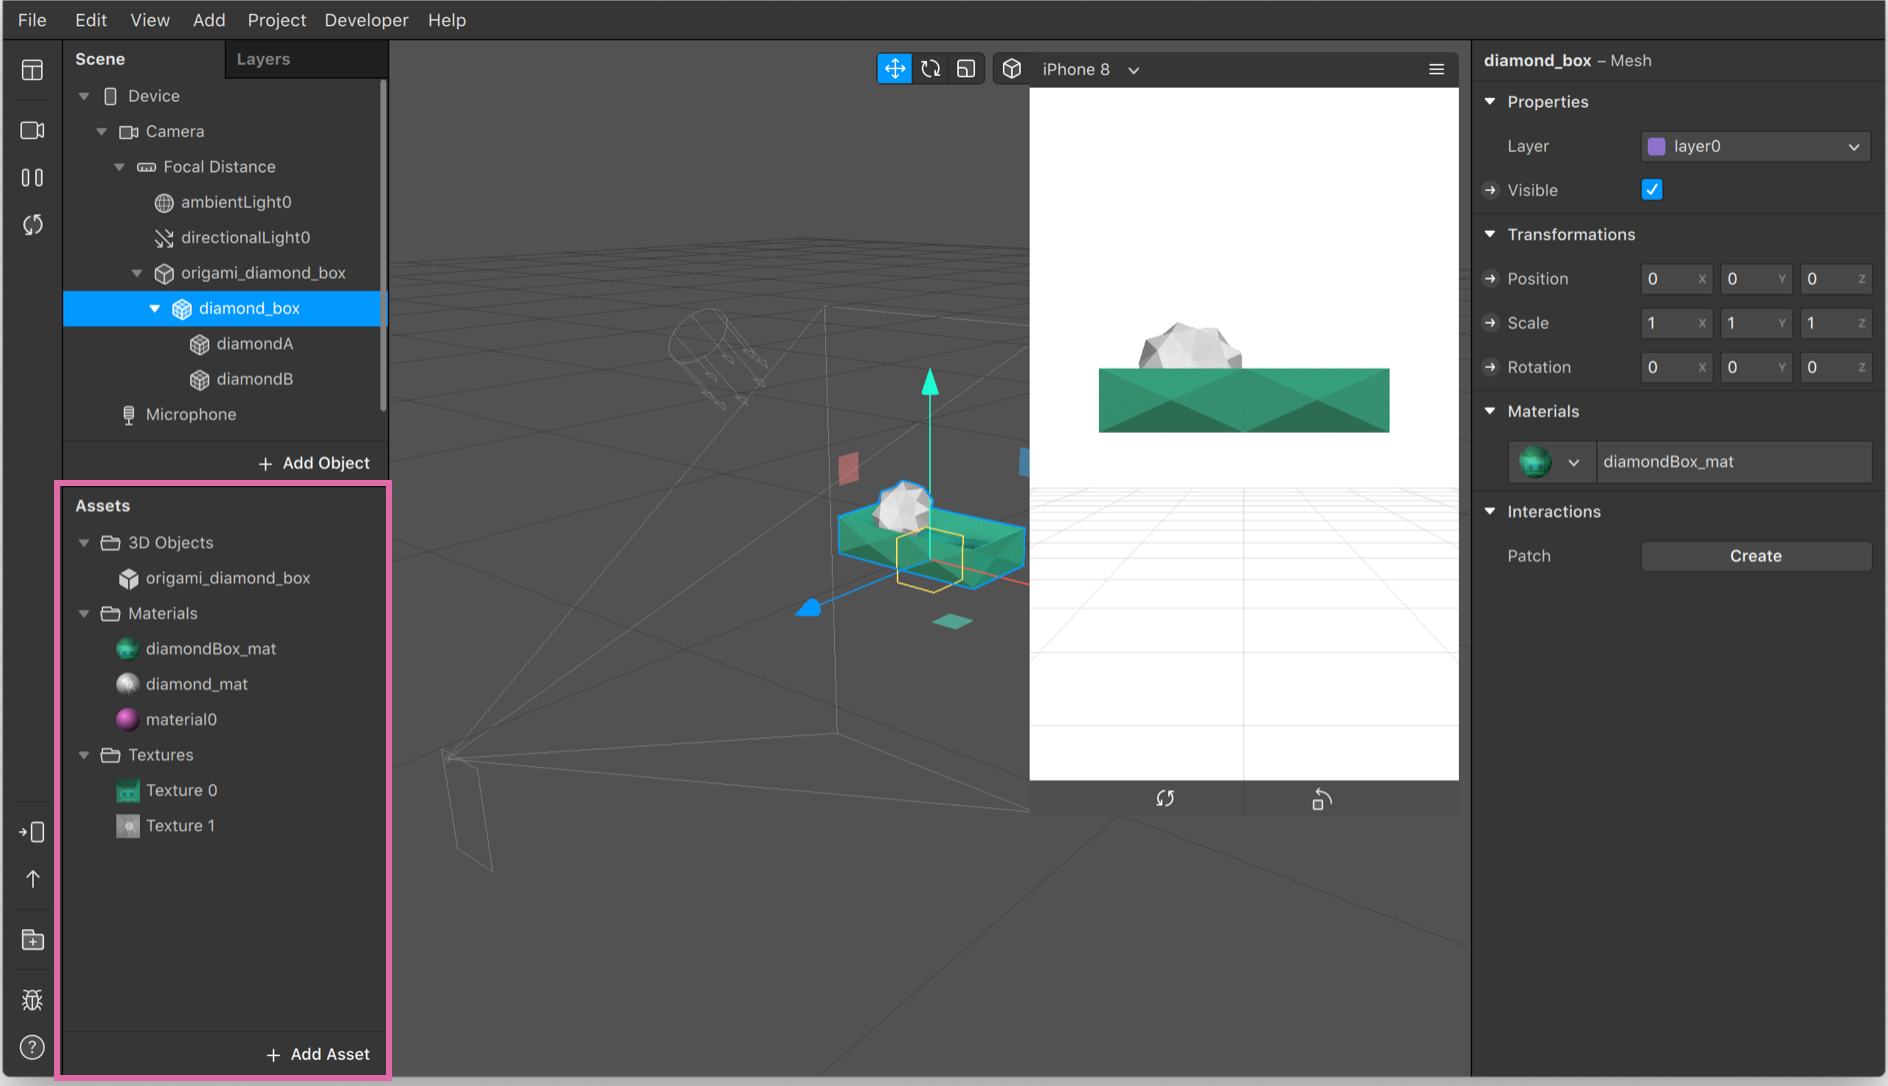Viewport: 1888px width, 1086px height.
Task: Pause the preview using the pause icon
Action: [x=32, y=178]
